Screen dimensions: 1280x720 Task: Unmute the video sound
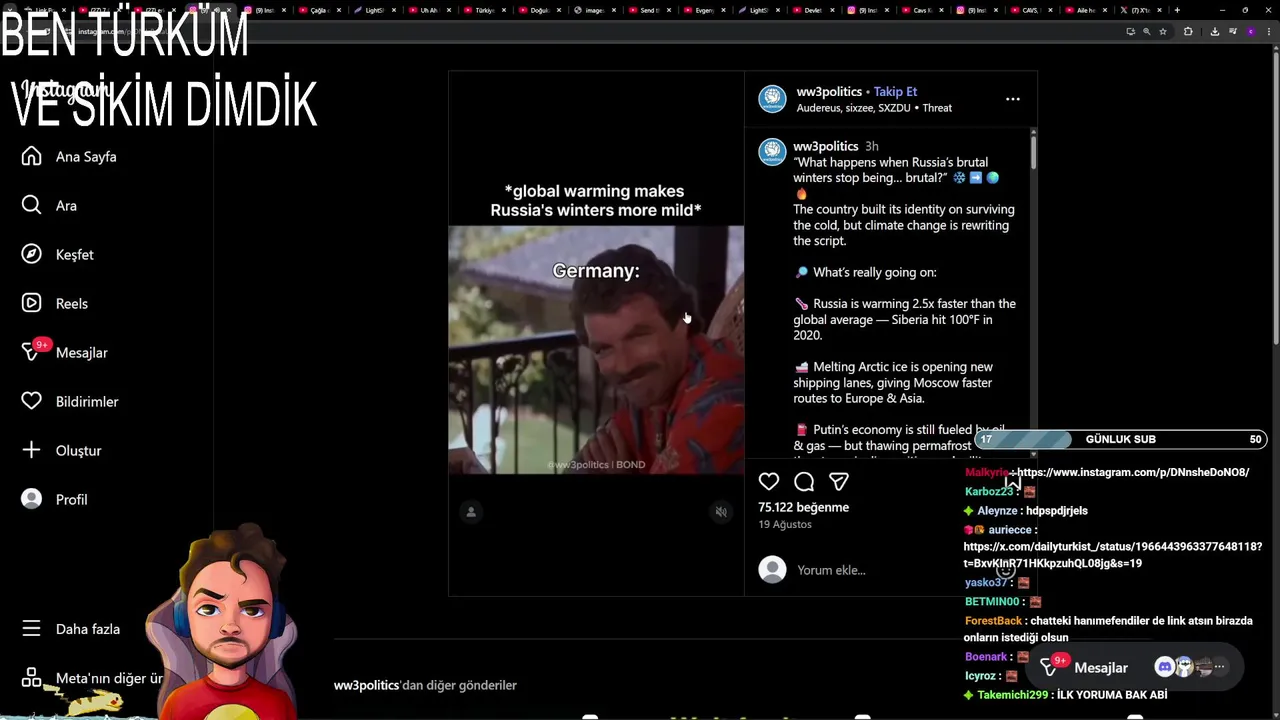point(721,512)
